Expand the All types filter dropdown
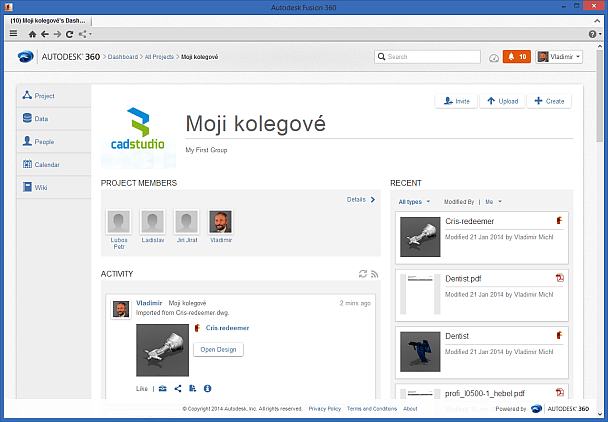This screenshot has height=422, width=608. 415,202
